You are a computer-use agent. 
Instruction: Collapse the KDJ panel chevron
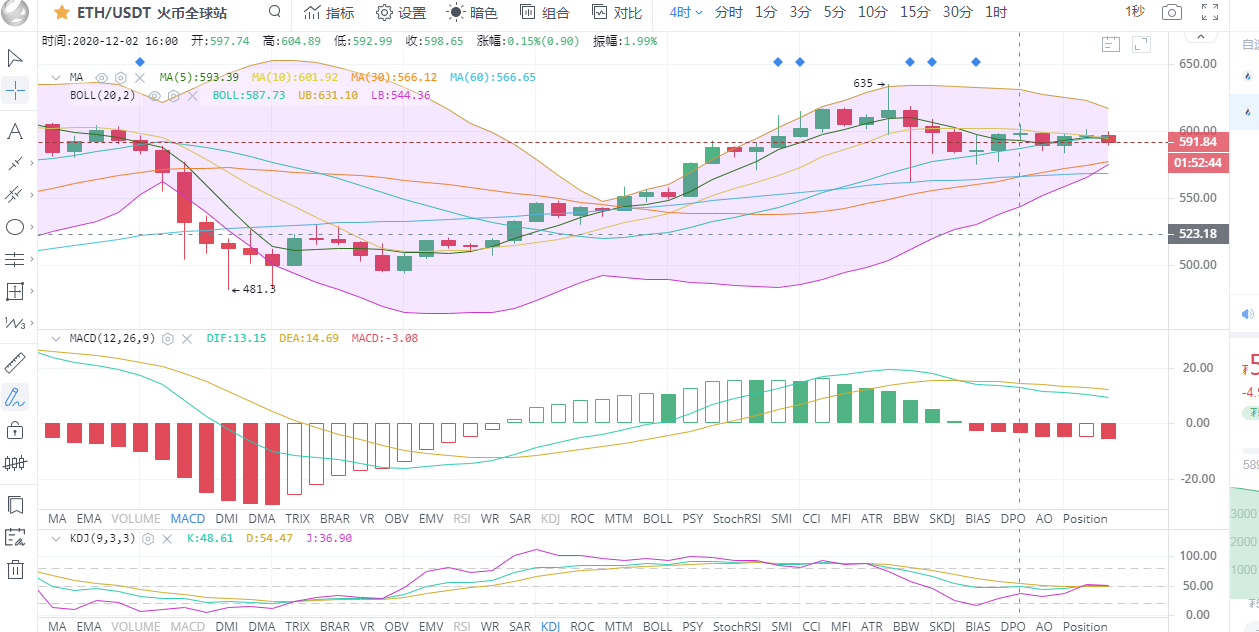[x=56, y=538]
